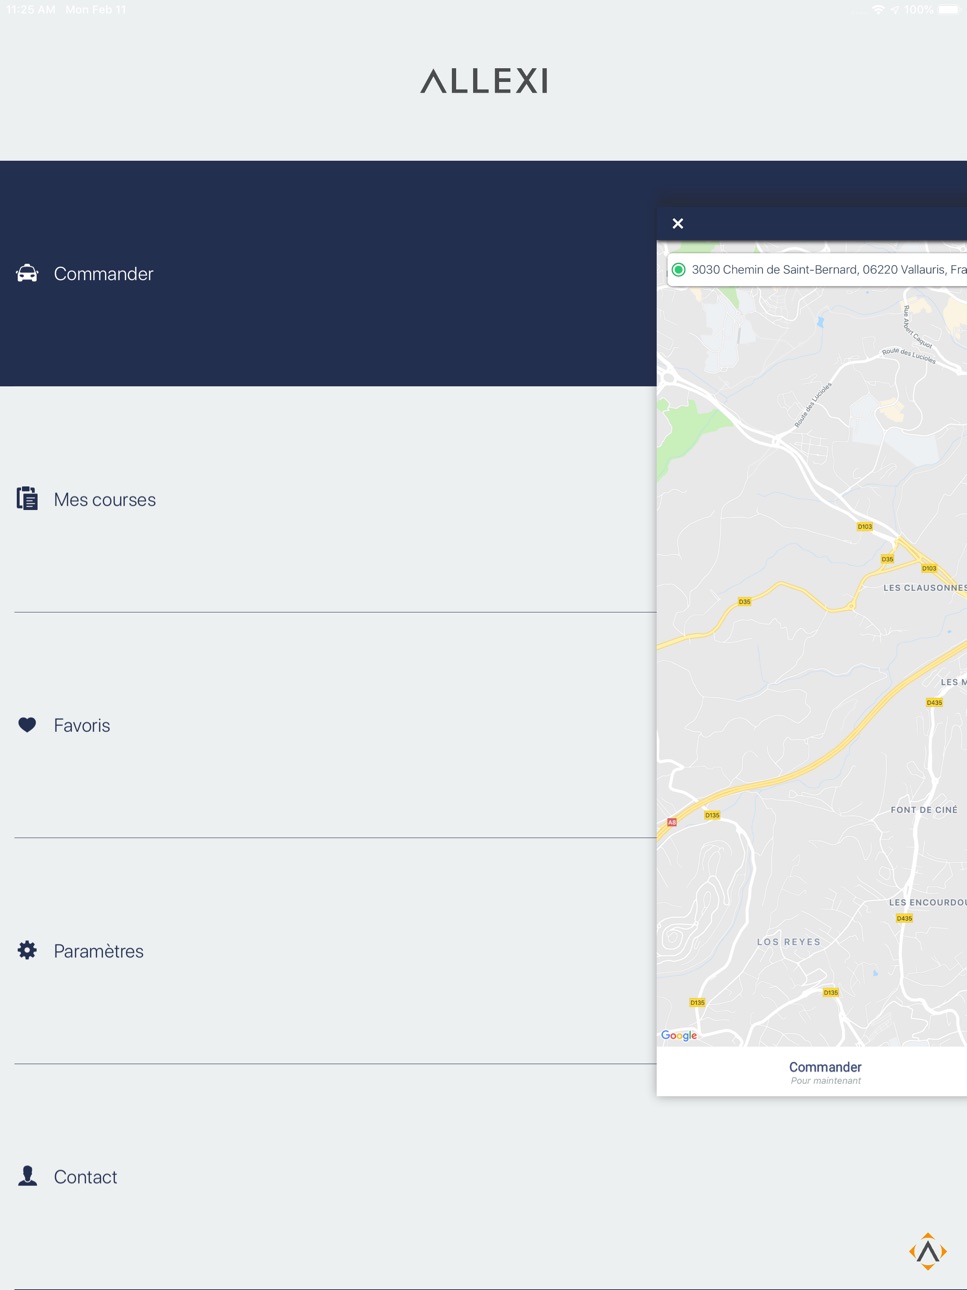The width and height of the screenshot is (967, 1290).
Task: Click FONT DE CINÉ map label
Action: (924, 810)
